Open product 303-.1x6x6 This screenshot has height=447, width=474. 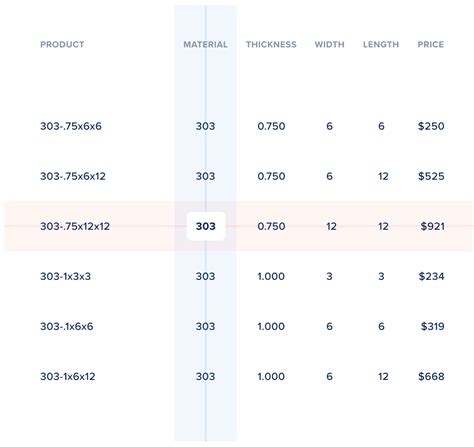tap(67, 326)
